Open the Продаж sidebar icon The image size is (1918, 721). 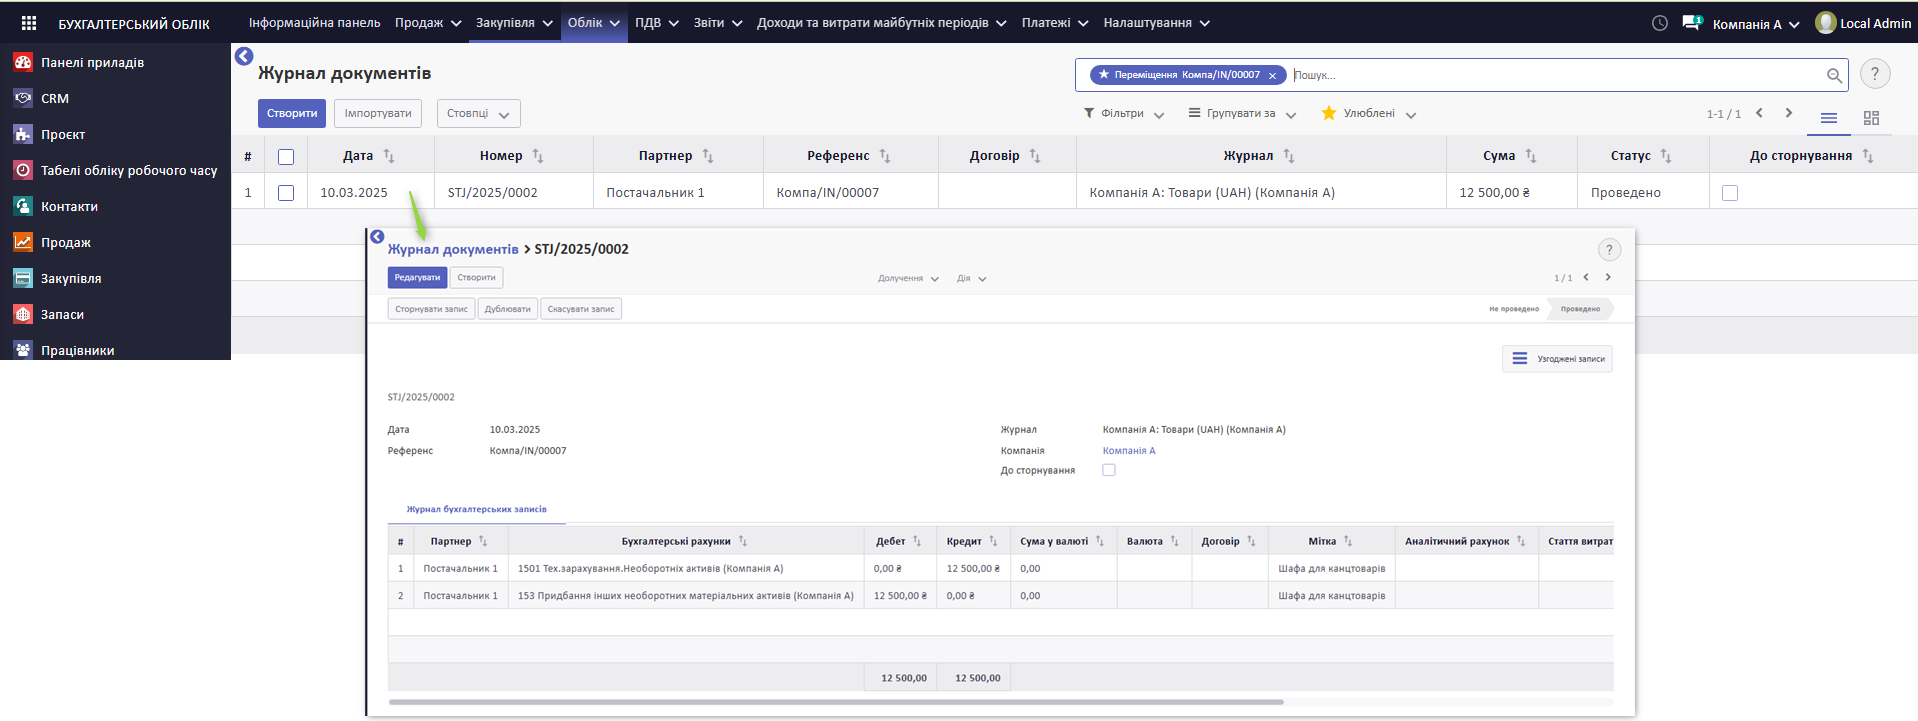click(23, 242)
